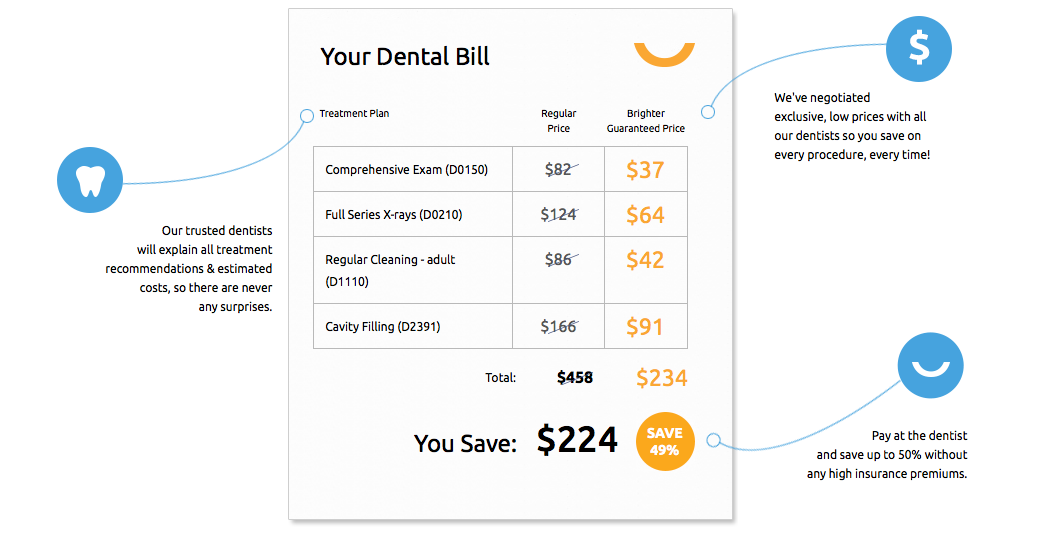Click connector dot near Brighter Guaranteed Price

(x=708, y=112)
